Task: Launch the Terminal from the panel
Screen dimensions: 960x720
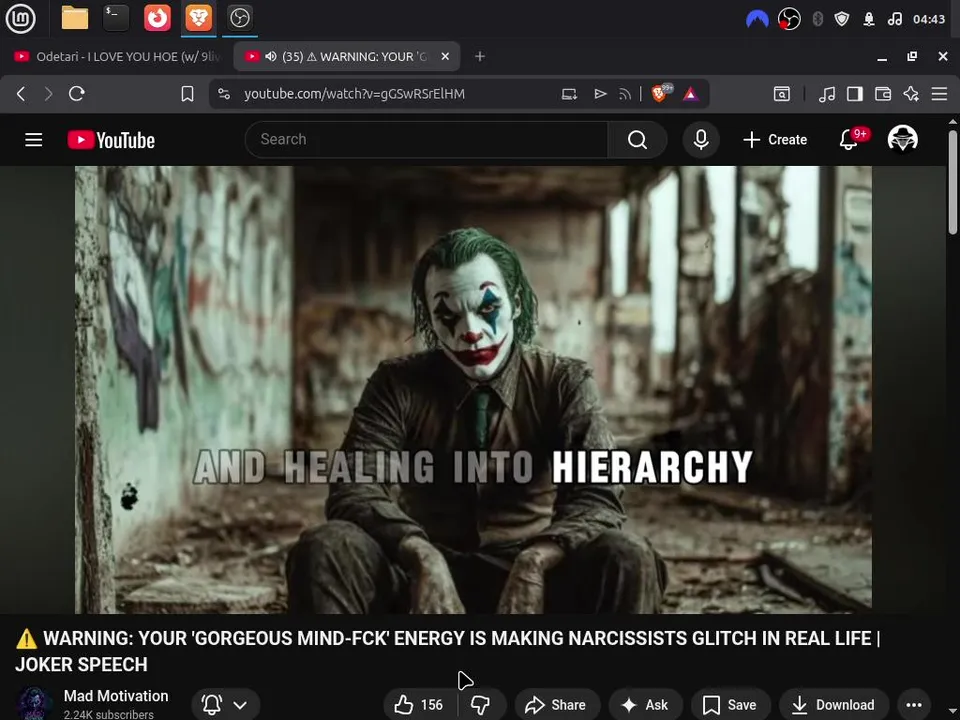Action: 116,18
